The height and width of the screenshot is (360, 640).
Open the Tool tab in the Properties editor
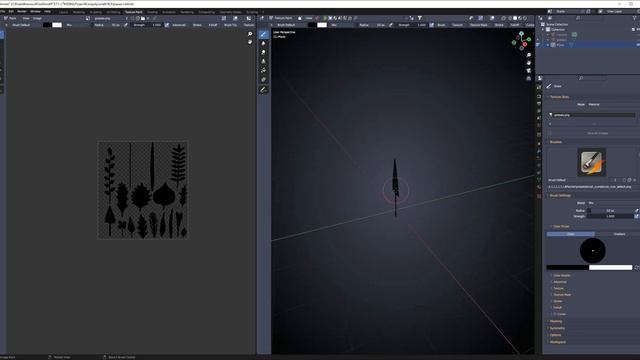539,87
